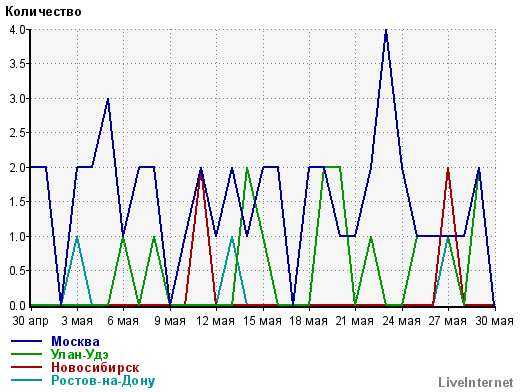Click the 30 мая x-axis label
Viewport: 520px width, 392px height.
pyautogui.click(x=494, y=321)
